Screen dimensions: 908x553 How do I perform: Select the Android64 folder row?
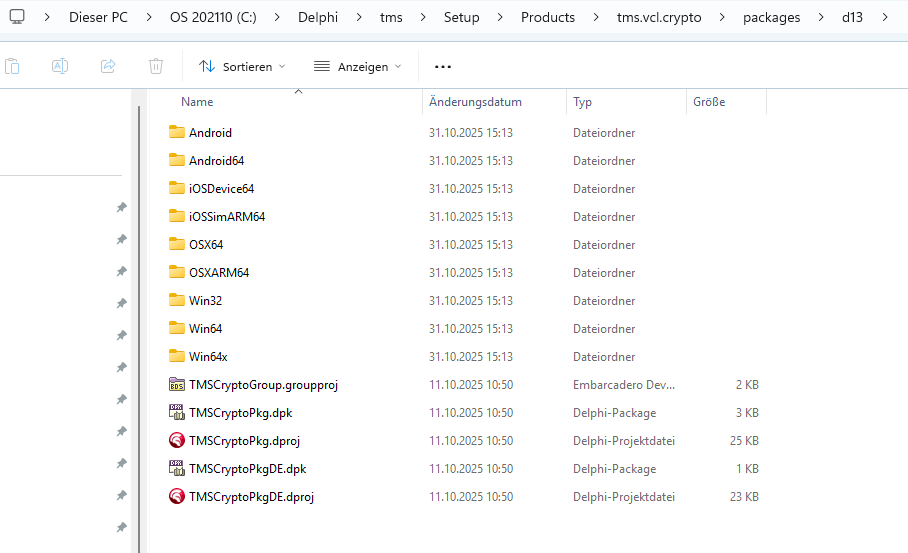[216, 160]
